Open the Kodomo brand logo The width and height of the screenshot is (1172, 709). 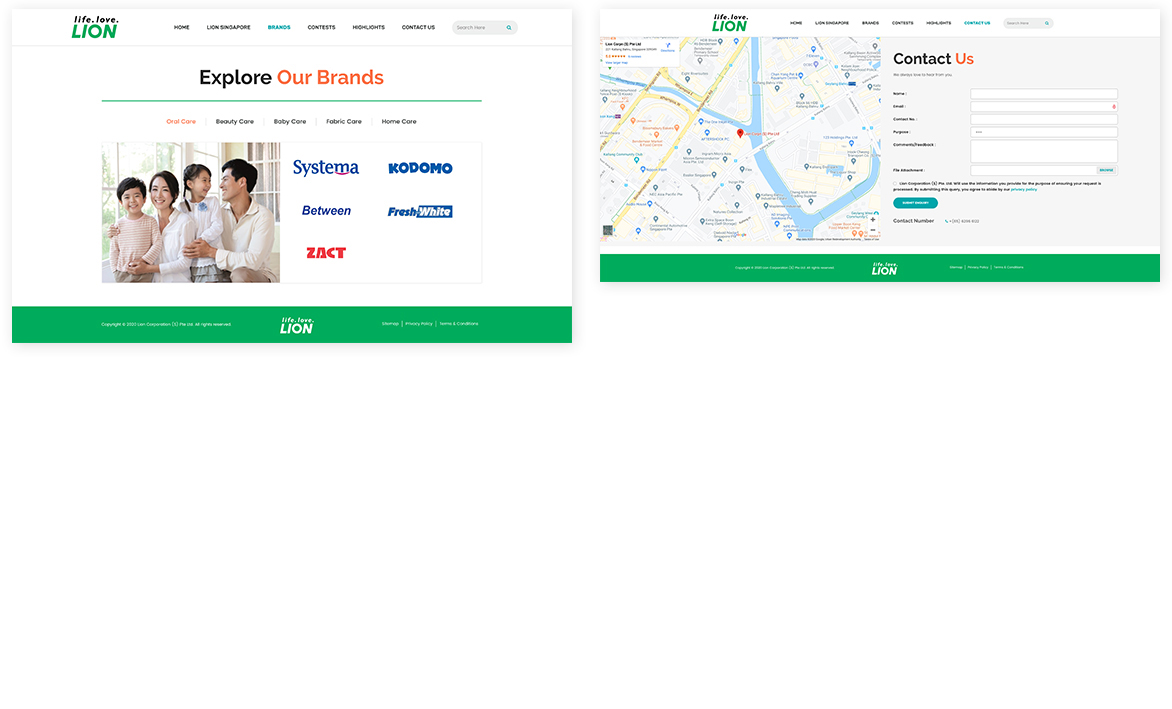(420, 168)
